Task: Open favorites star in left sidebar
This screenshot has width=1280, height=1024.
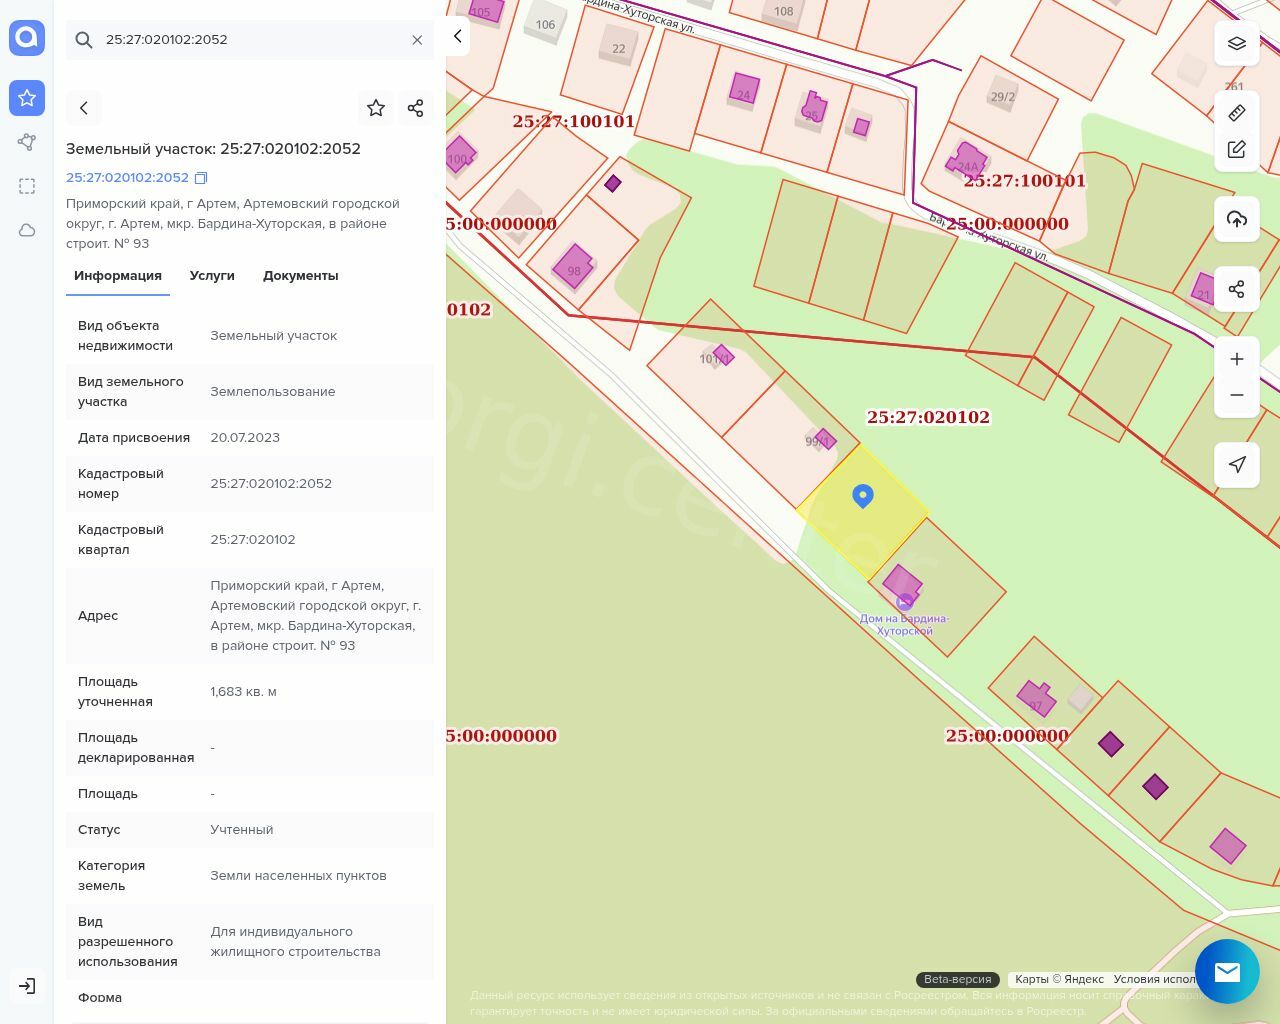Action: coord(27,98)
